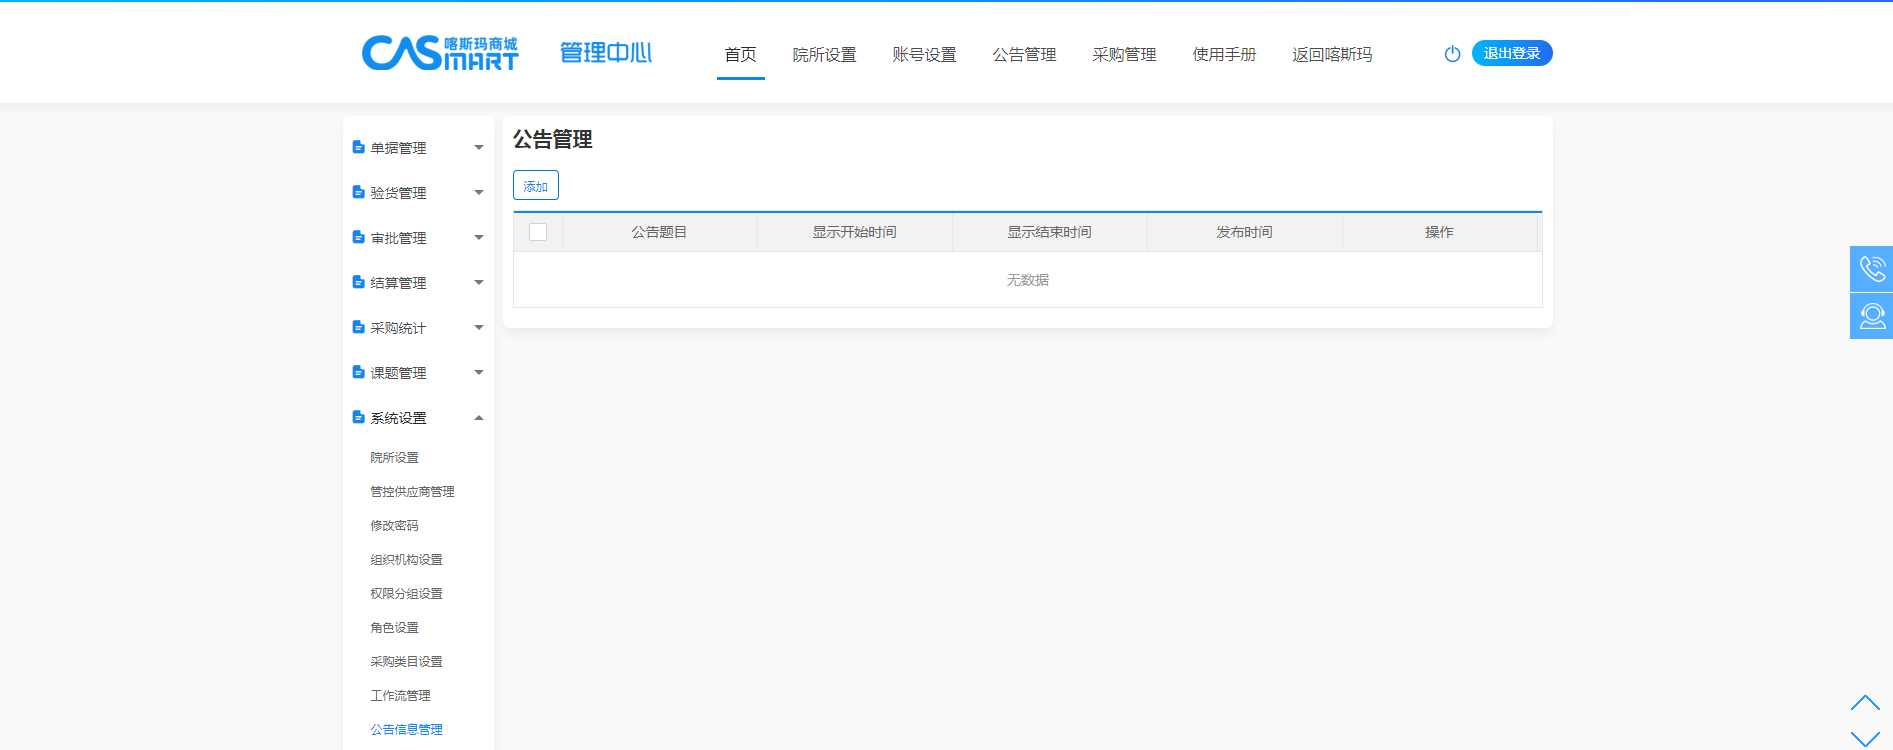Open 公告管理 in the top navigation
1893x750 pixels.
[x=1024, y=55]
